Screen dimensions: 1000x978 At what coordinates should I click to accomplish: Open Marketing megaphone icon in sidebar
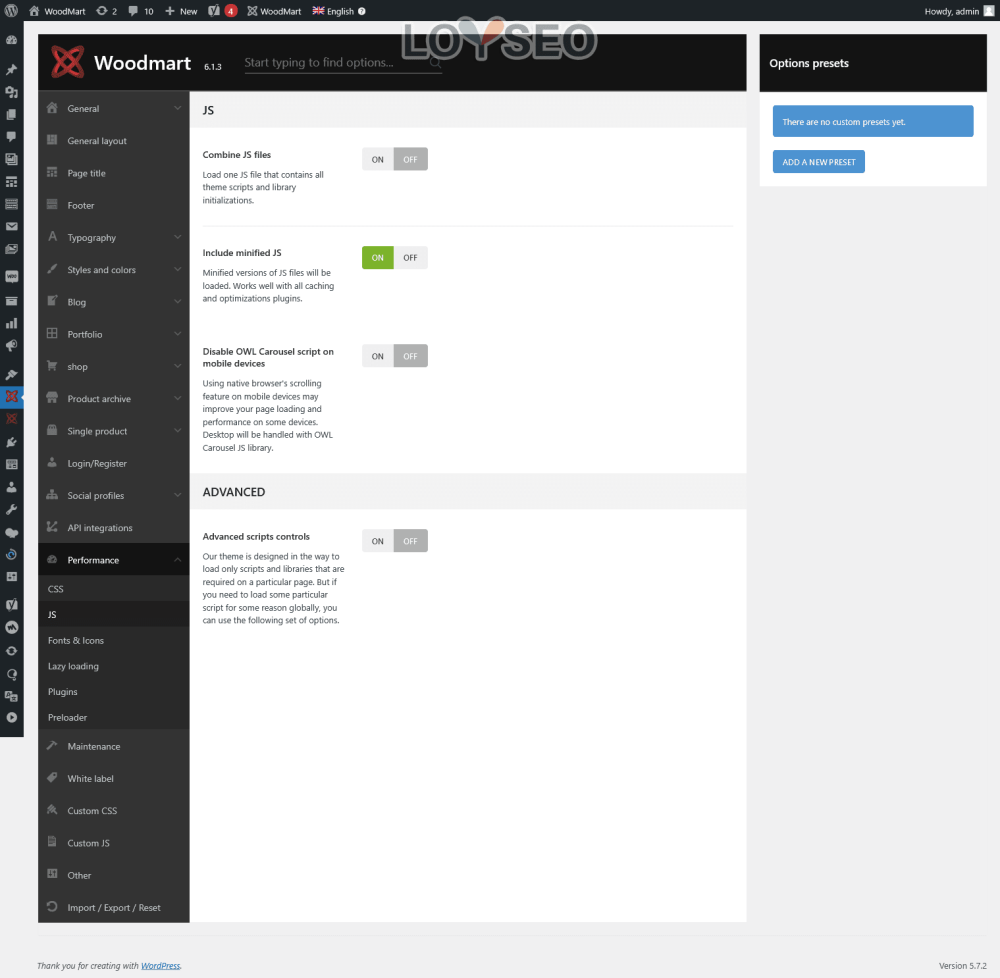(11, 346)
